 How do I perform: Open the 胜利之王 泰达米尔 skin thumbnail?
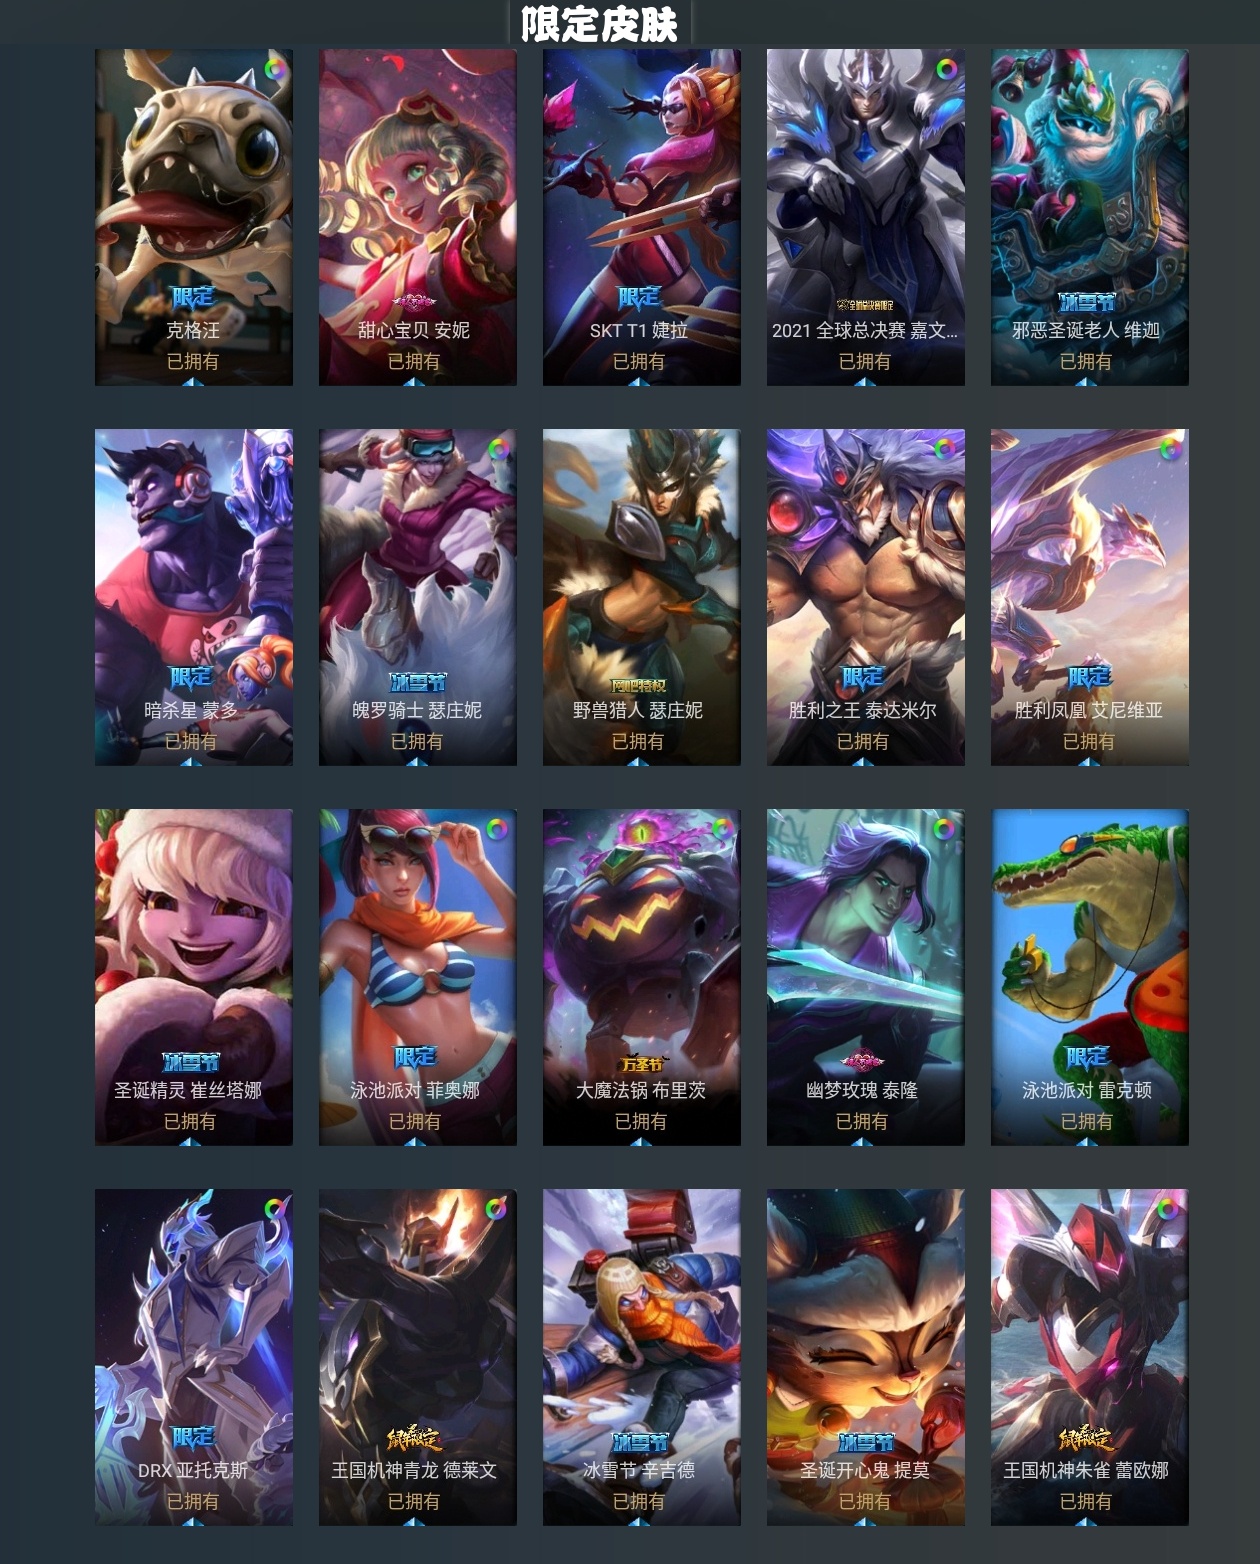point(866,597)
